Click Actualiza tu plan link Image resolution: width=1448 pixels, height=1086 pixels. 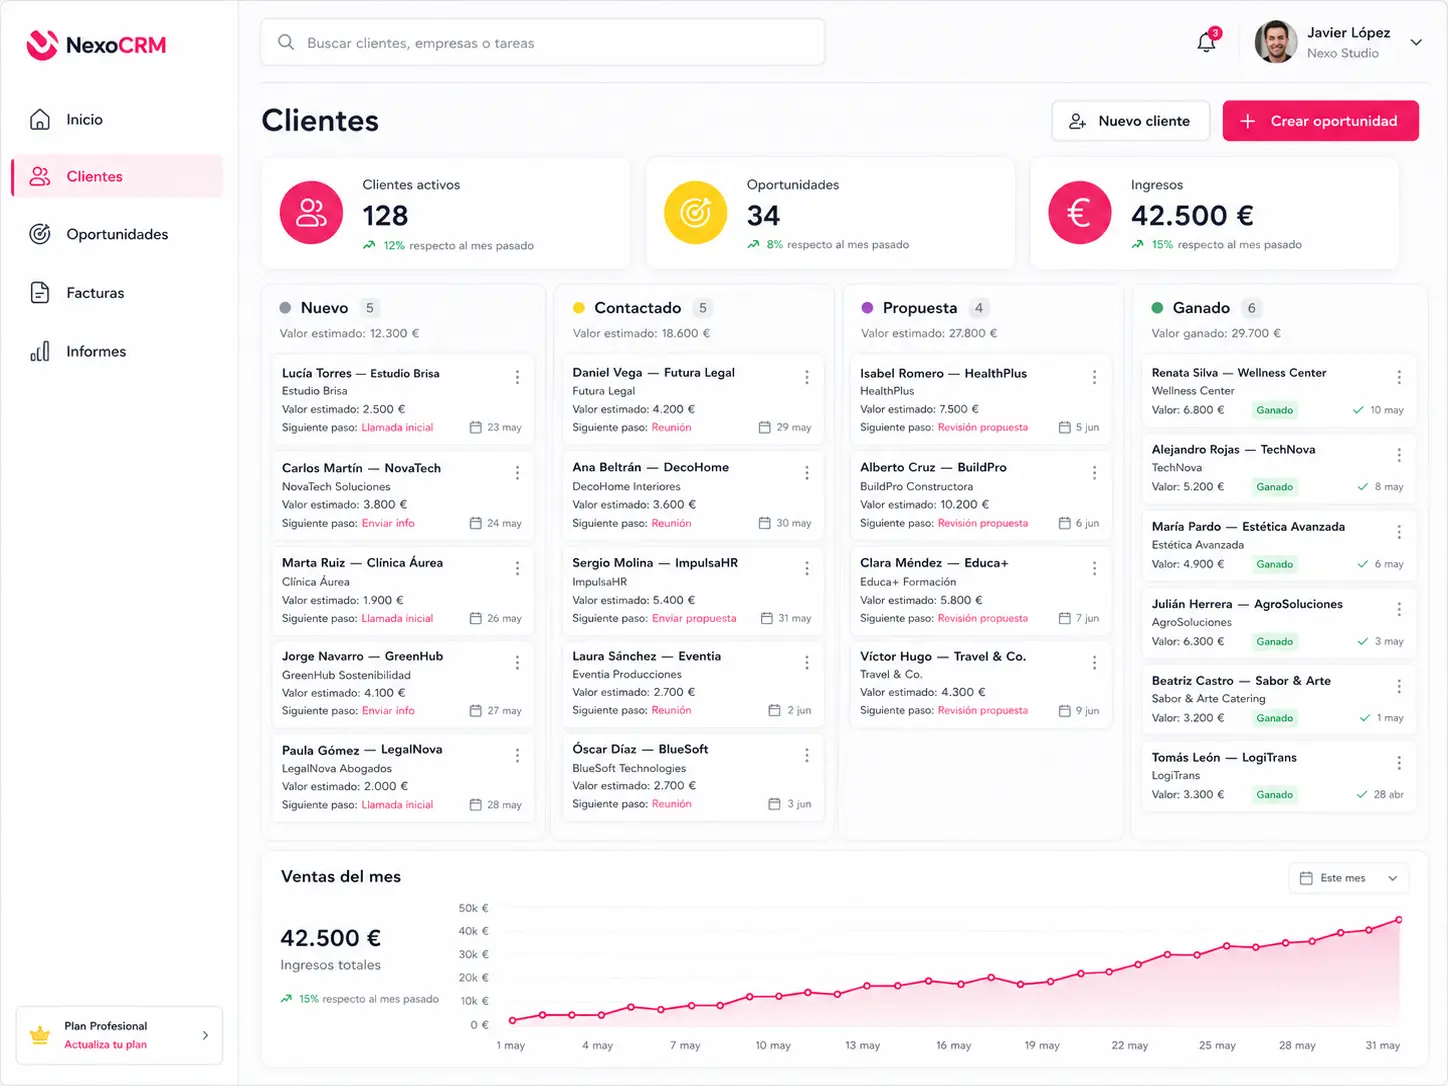click(x=105, y=1044)
